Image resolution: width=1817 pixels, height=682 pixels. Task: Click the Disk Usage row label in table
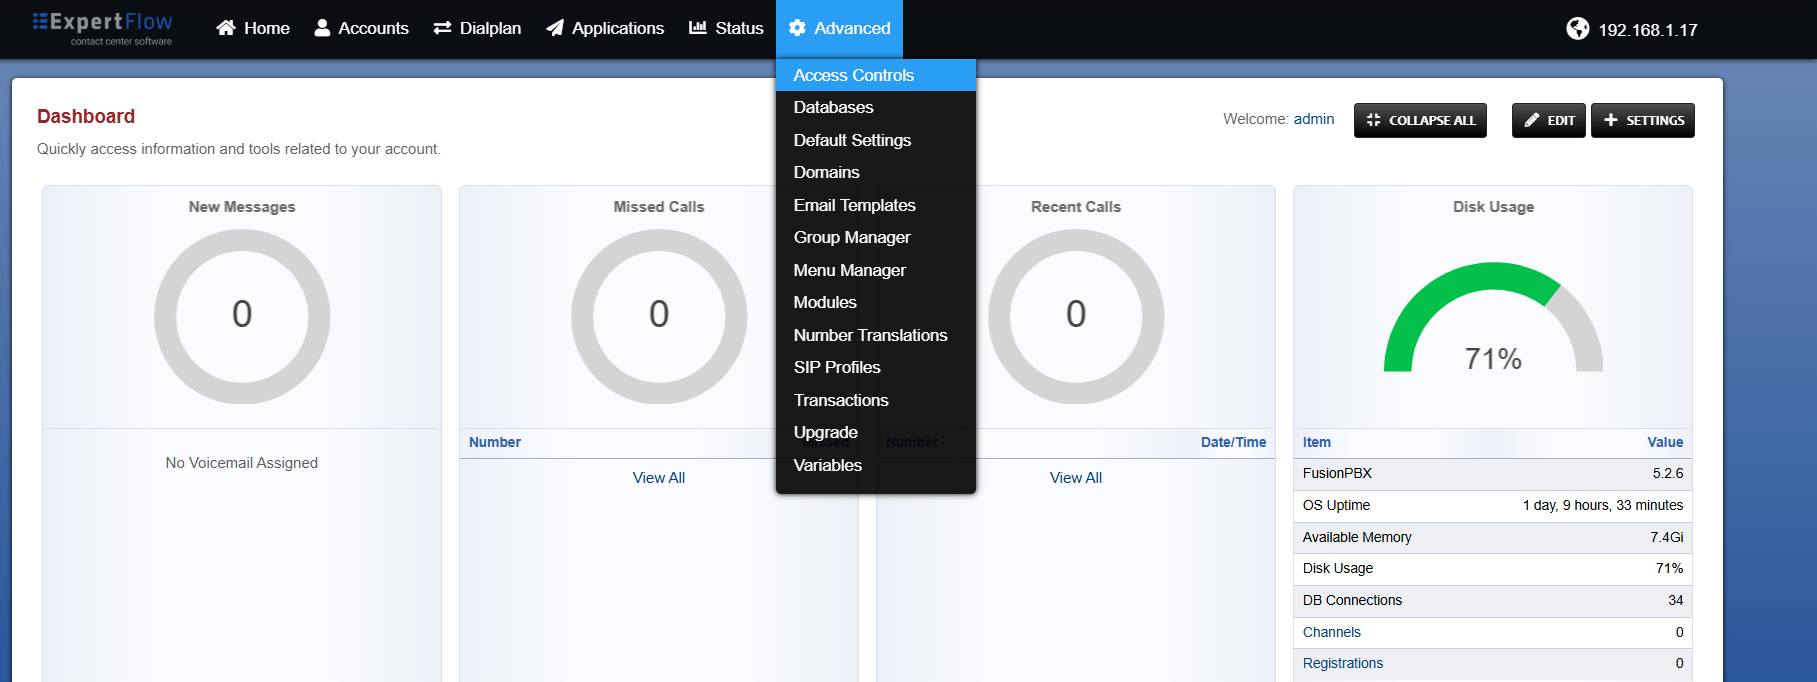coord(1338,568)
